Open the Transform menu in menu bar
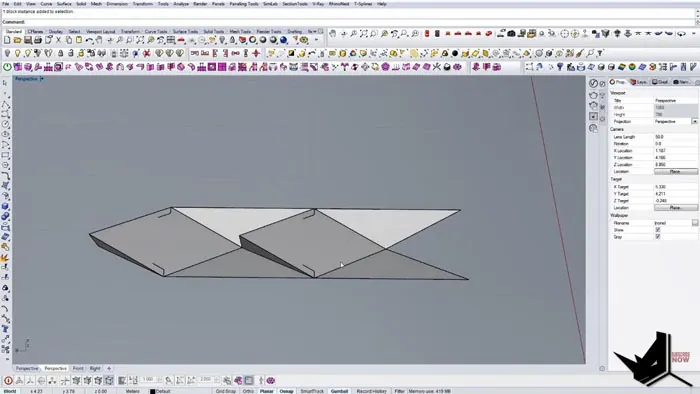Viewport: 700px width, 394px height. (143, 4)
